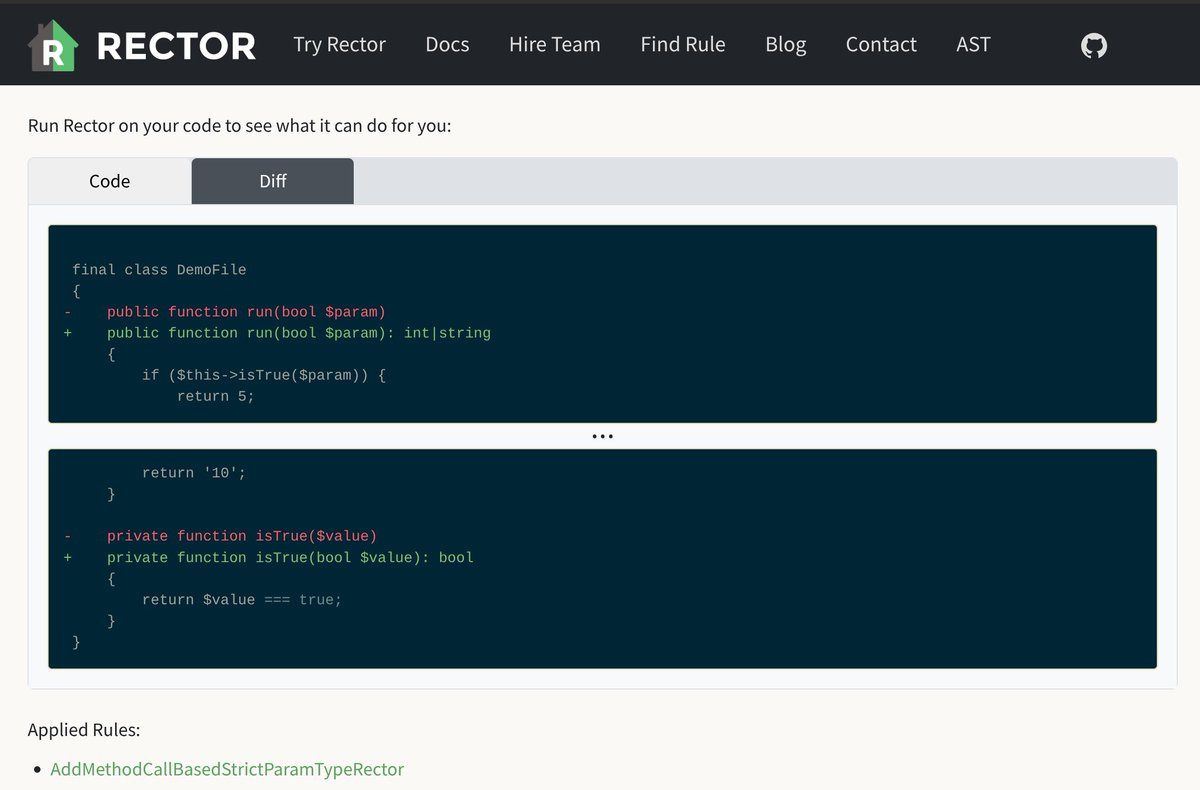Viewport: 1200px width, 790px height.
Task: Click the 'Run Rector on your code' text
Action: [x=240, y=127]
